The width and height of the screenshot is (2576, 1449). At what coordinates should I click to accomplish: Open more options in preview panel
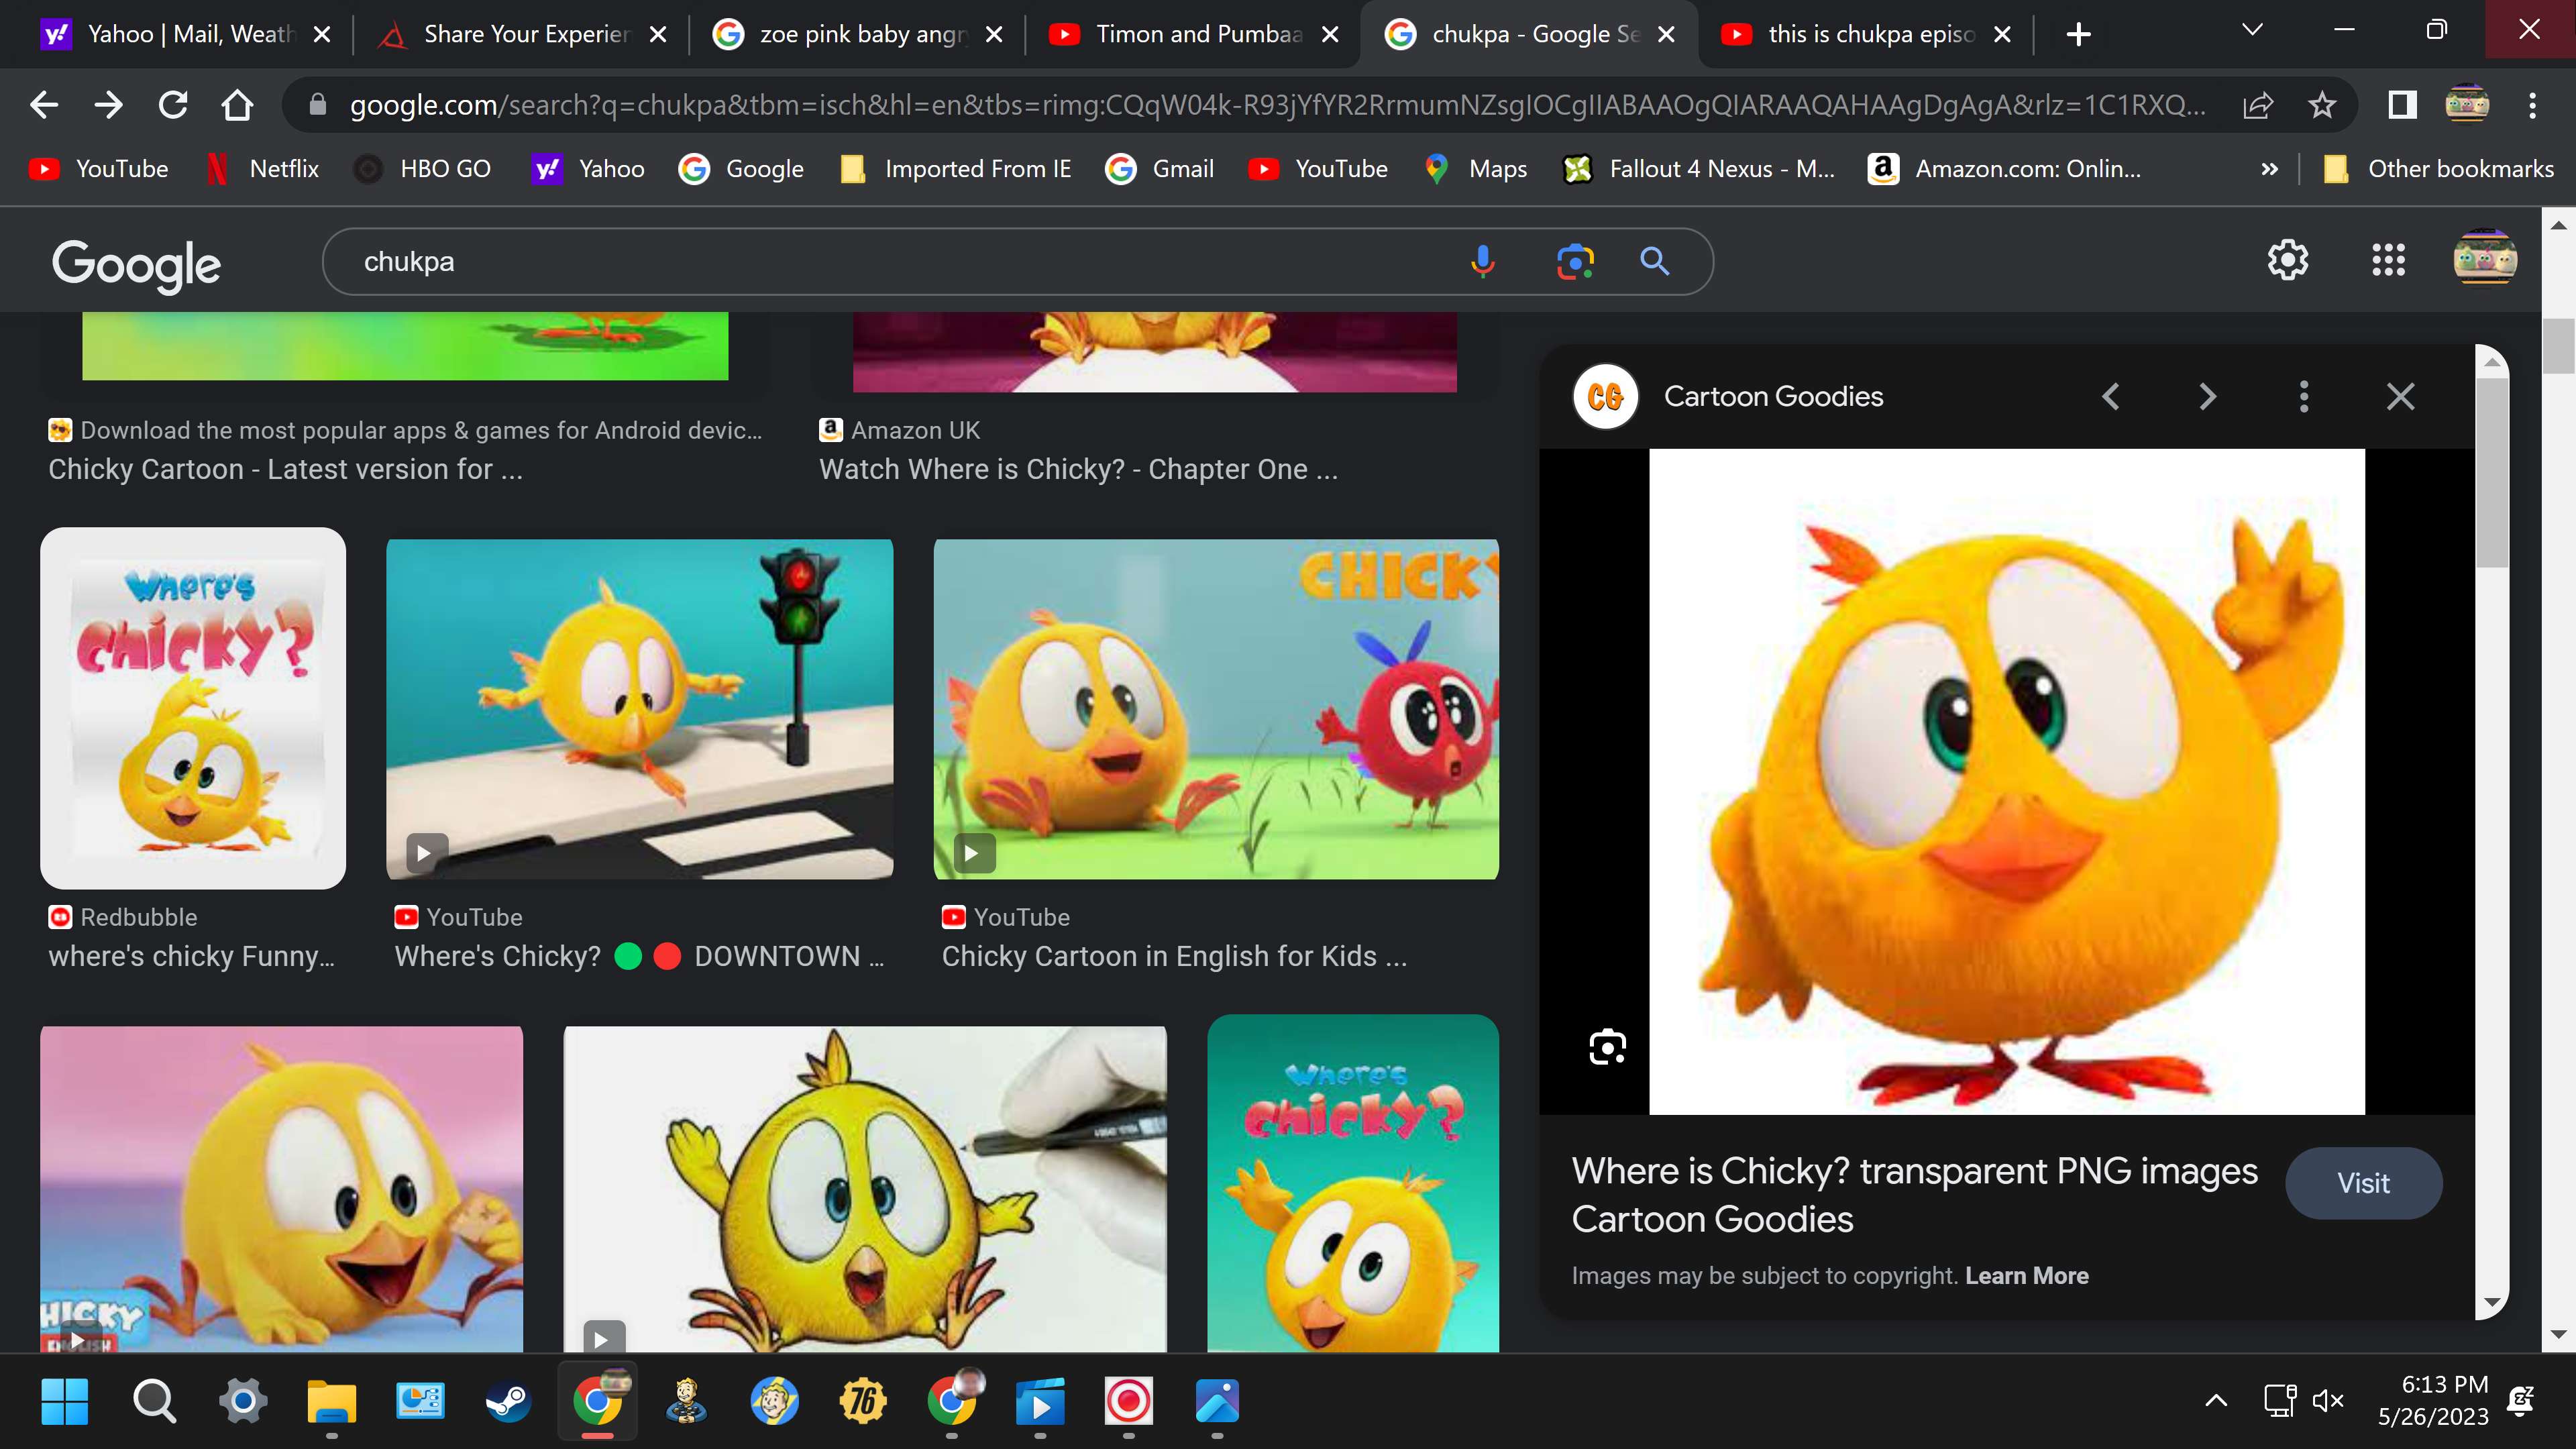click(x=2304, y=397)
